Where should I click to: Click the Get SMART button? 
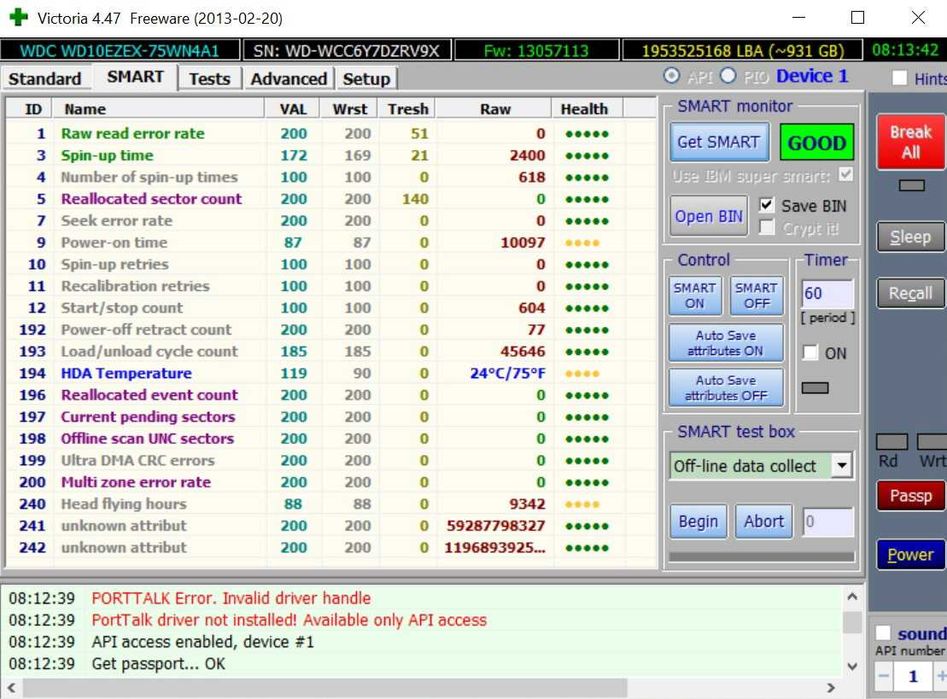(719, 143)
